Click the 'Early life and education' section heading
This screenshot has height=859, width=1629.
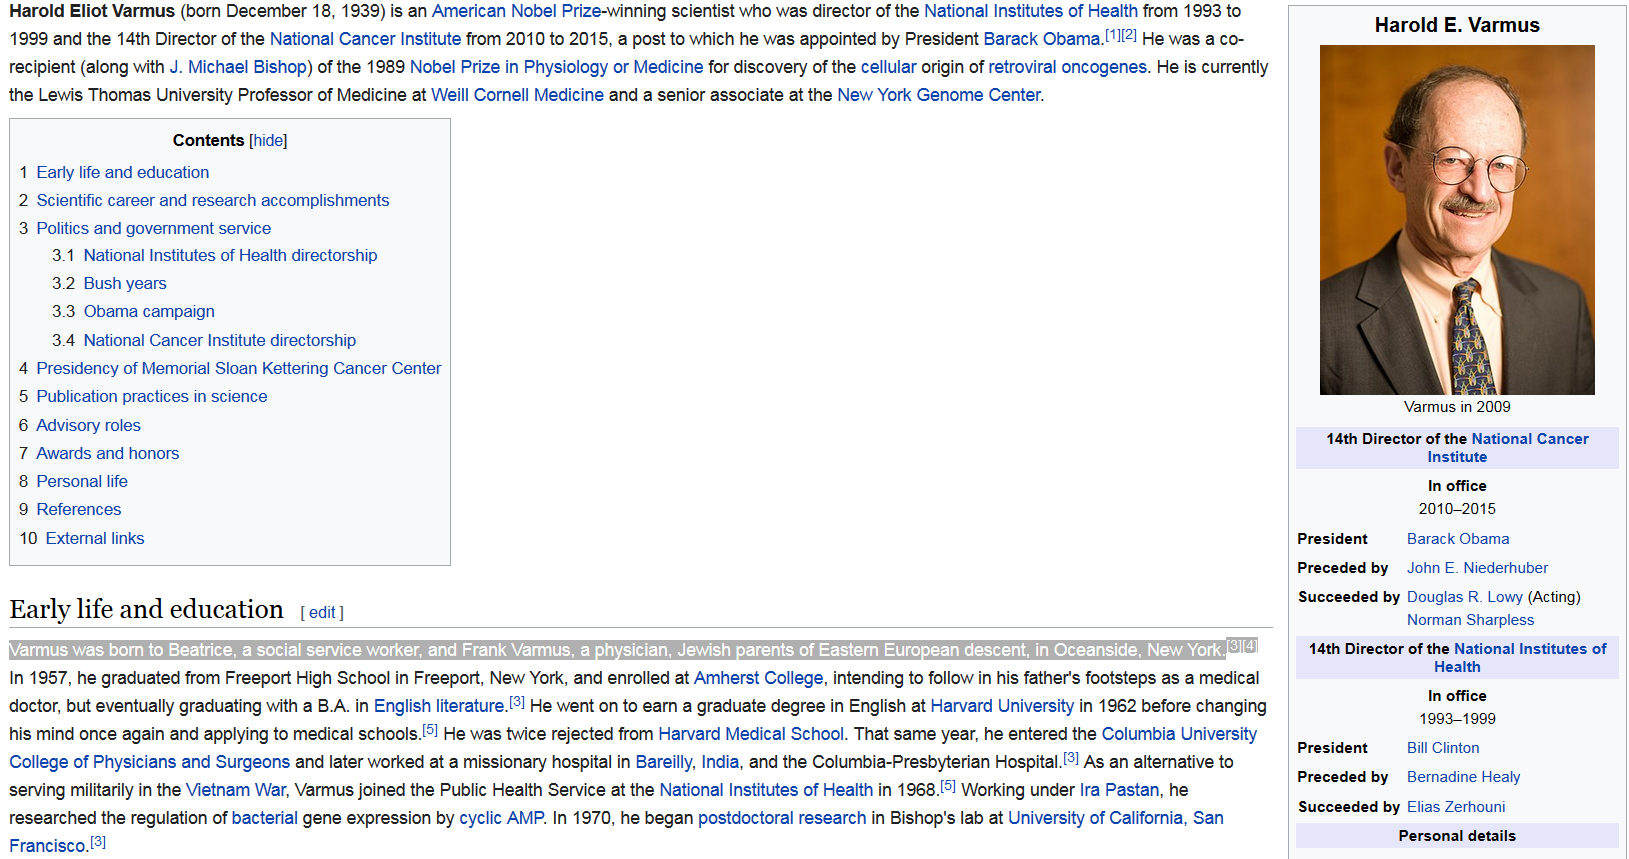147,609
